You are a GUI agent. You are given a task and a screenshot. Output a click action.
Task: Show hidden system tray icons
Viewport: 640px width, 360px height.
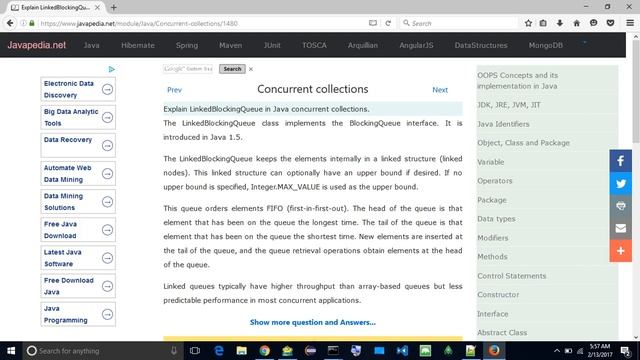pos(557,351)
